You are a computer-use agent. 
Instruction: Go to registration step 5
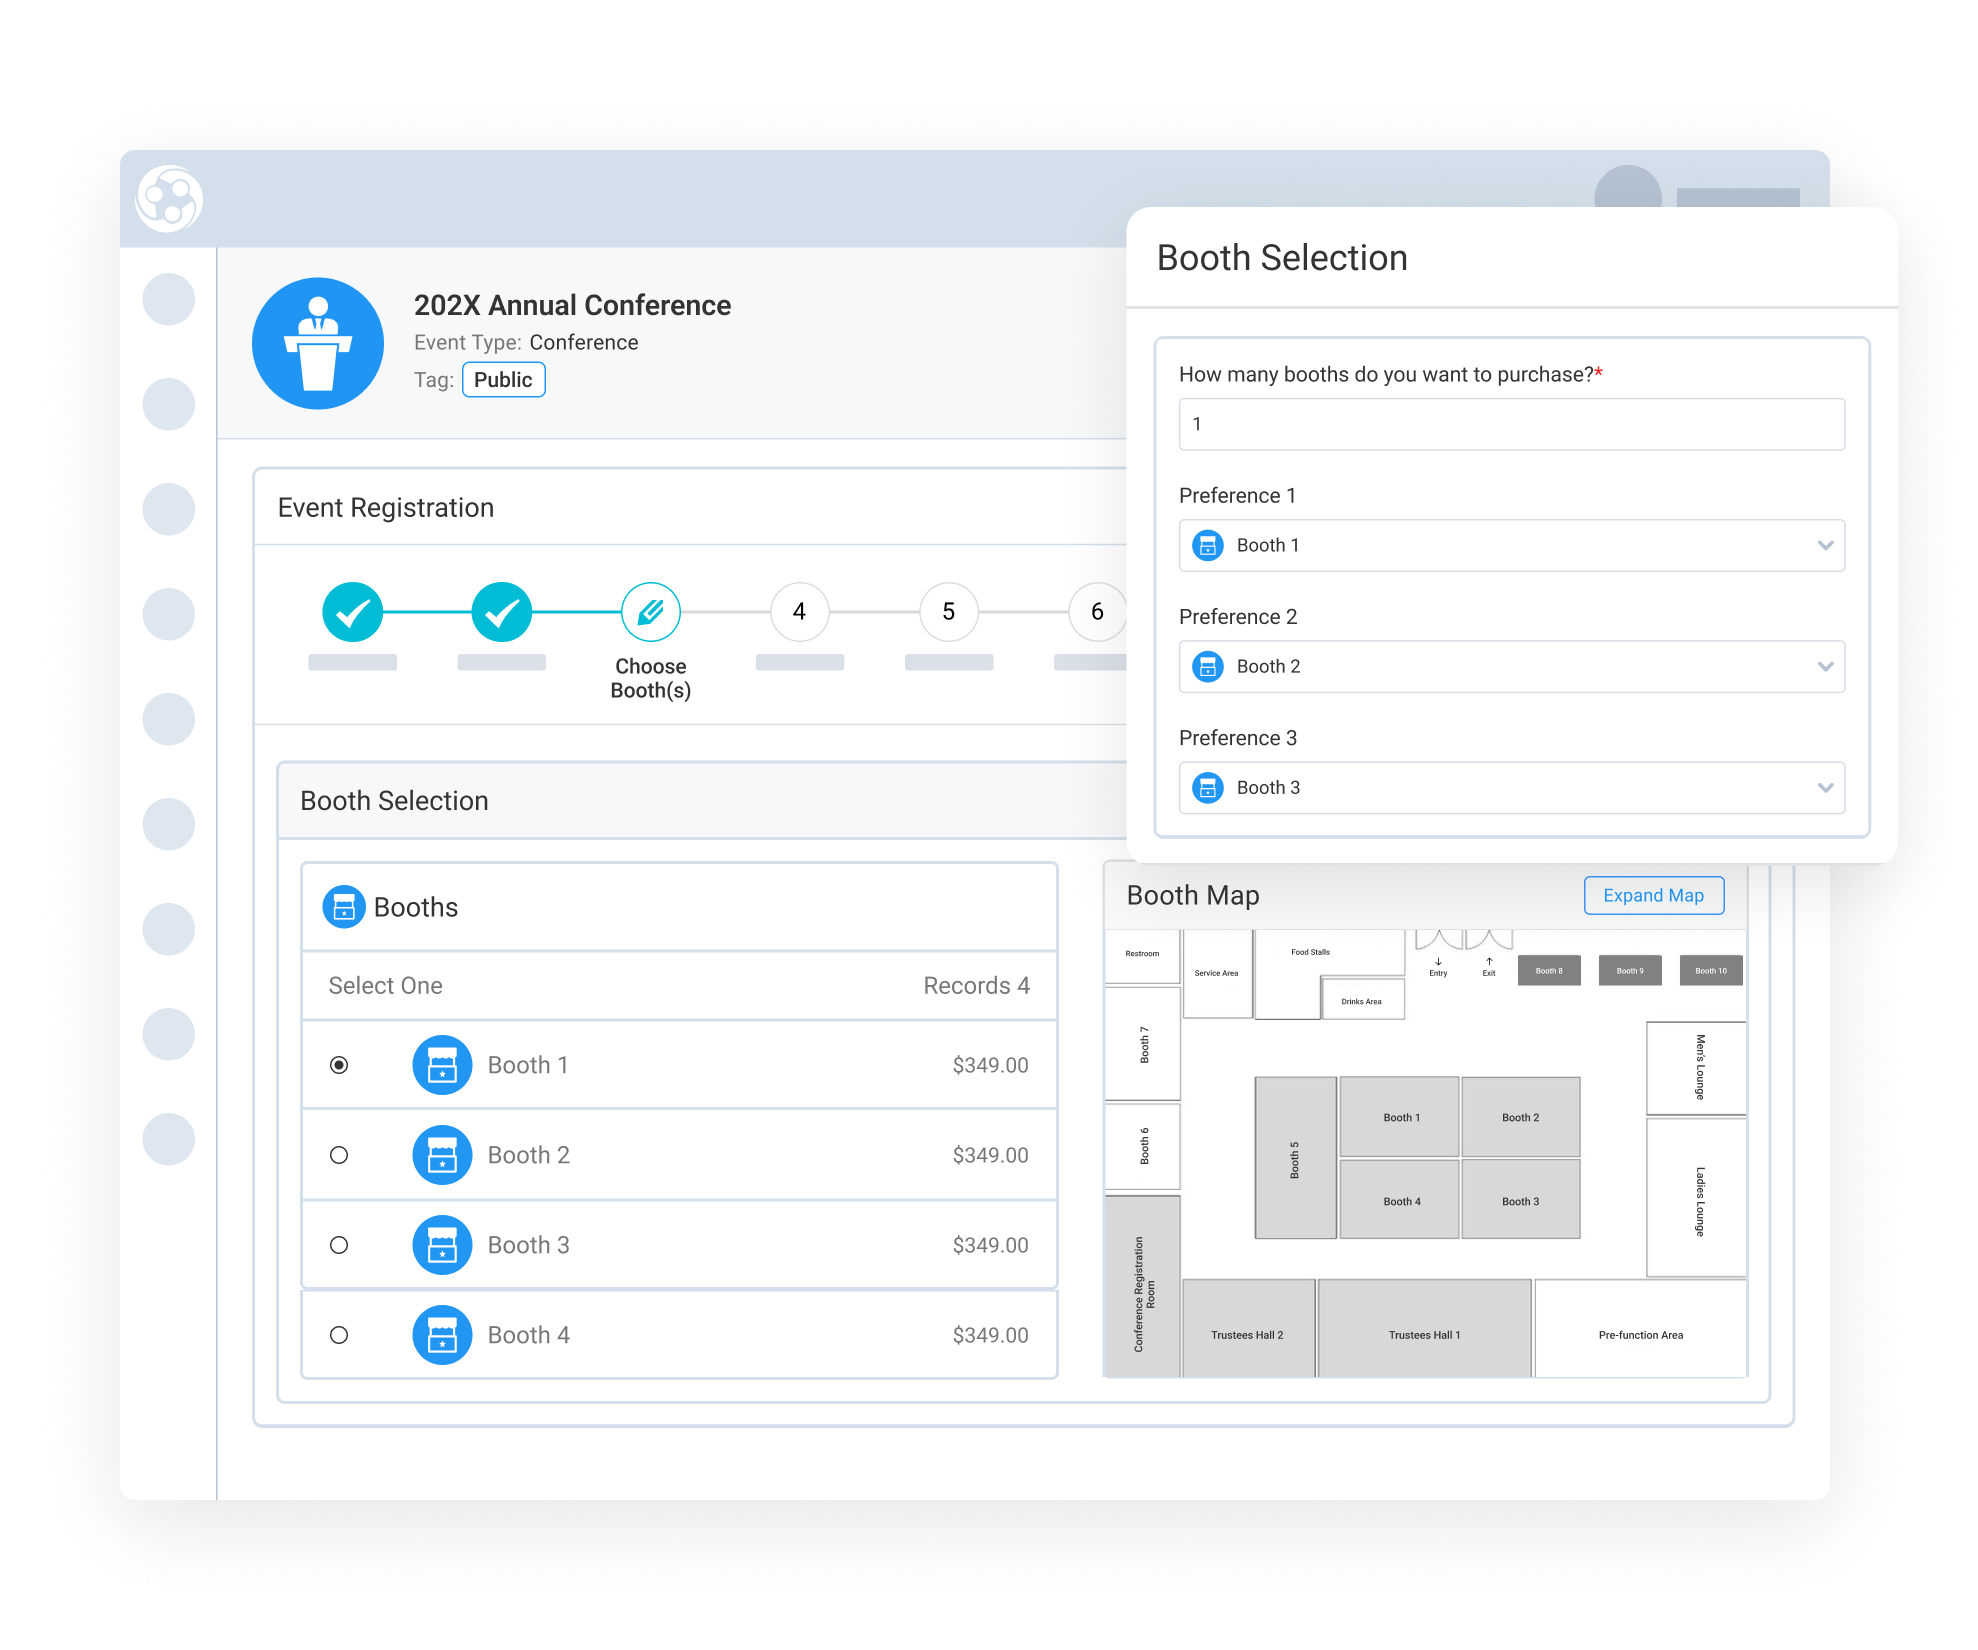tap(948, 612)
